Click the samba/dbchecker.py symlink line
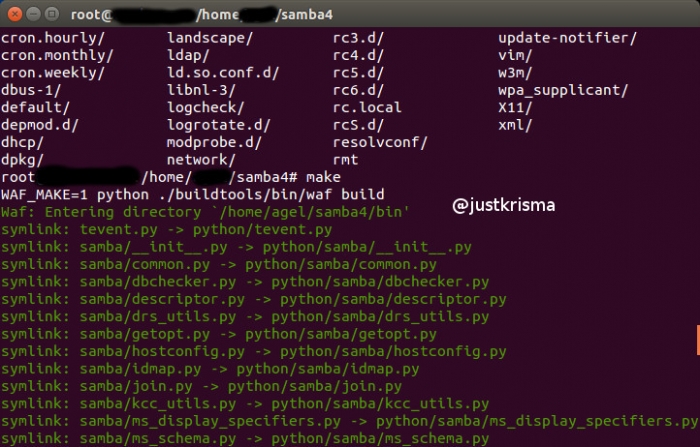This screenshot has height=447, width=700. [x=245, y=282]
